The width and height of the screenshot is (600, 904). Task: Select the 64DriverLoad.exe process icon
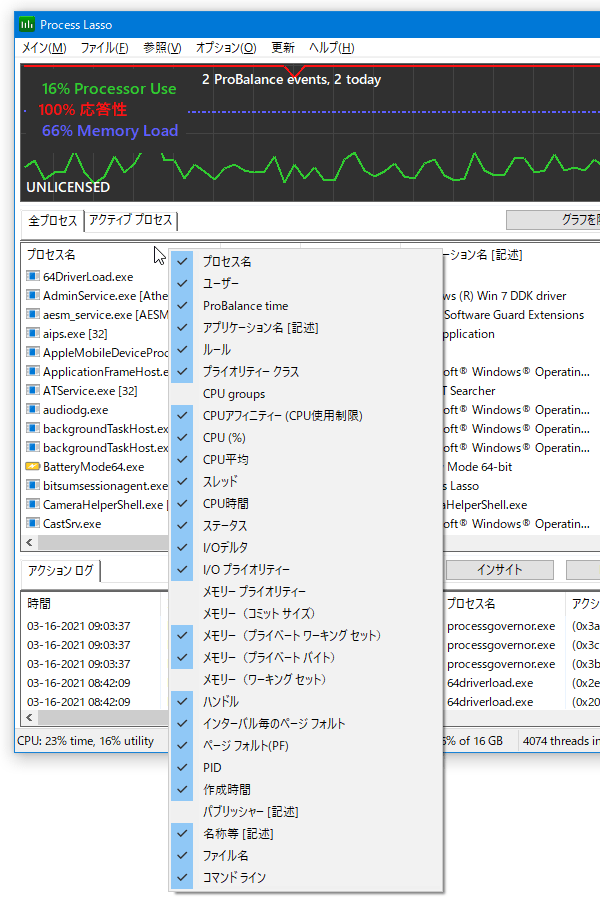coord(33,277)
